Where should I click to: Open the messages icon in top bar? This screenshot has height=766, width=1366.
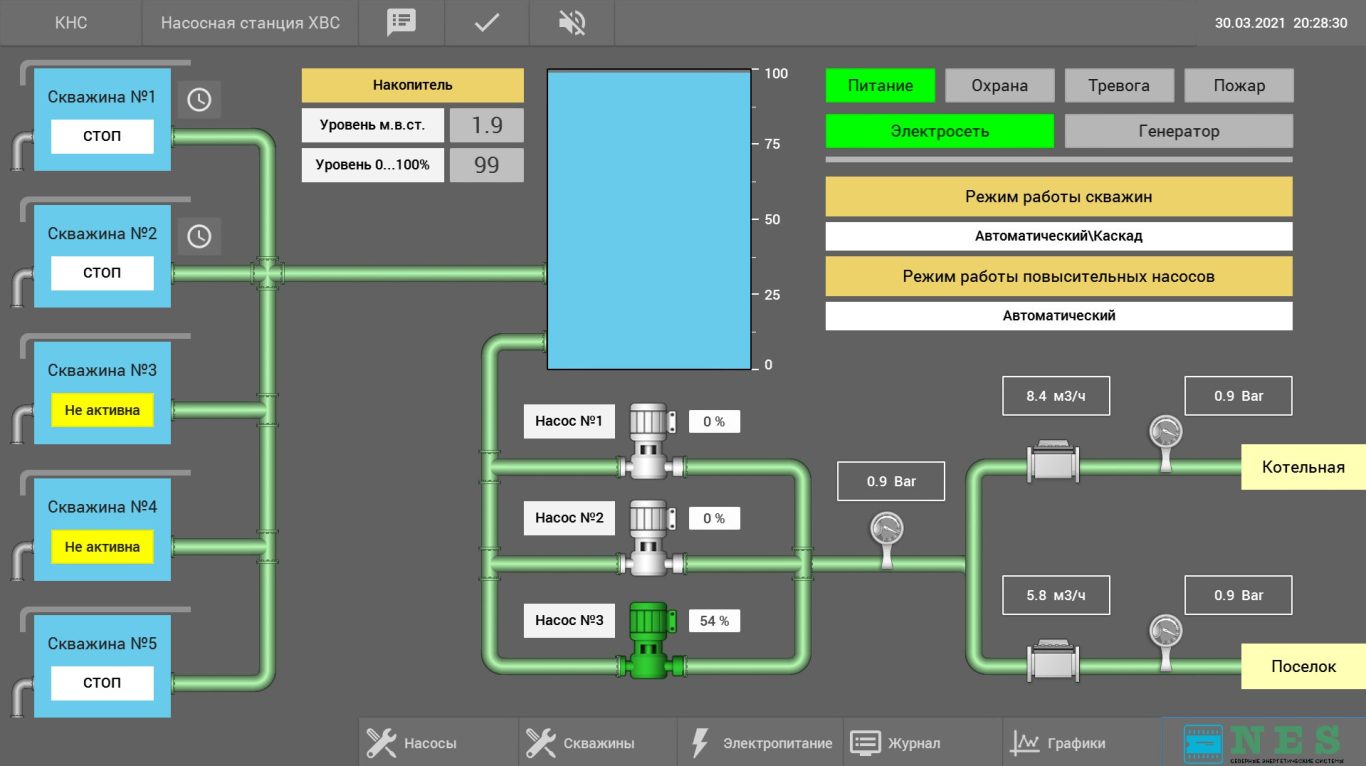pyautogui.click(x=401, y=22)
